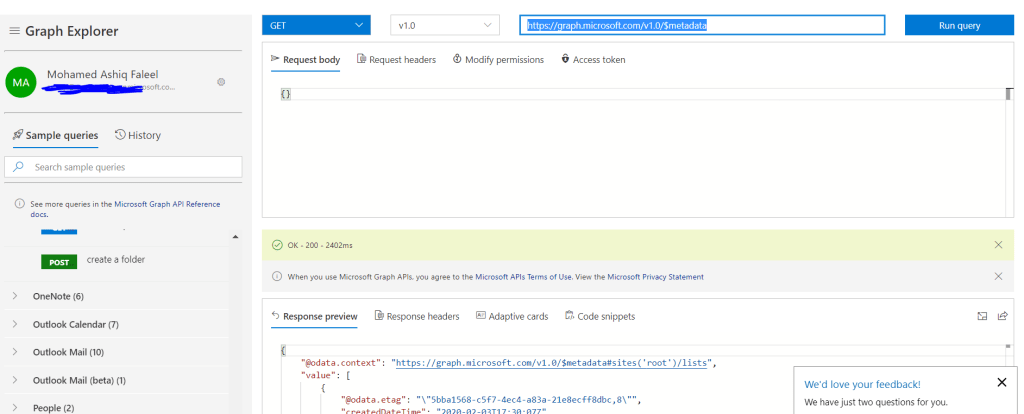
Task: Click the hamburger menu icon beside Graph Explorer
Action: click(14, 31)
